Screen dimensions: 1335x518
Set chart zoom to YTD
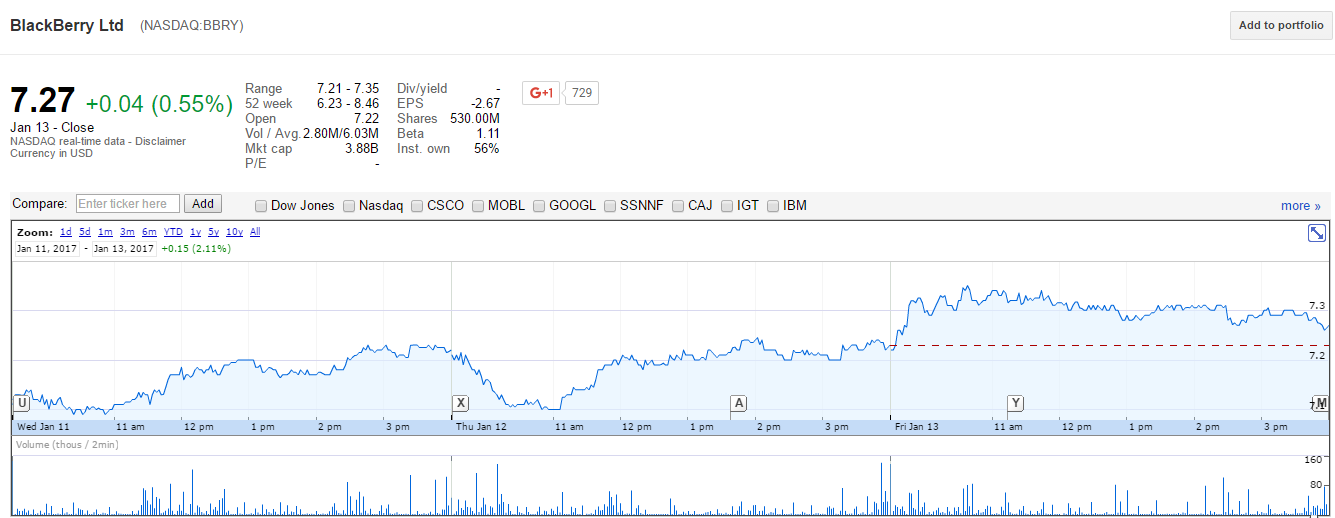coord(173,232)
